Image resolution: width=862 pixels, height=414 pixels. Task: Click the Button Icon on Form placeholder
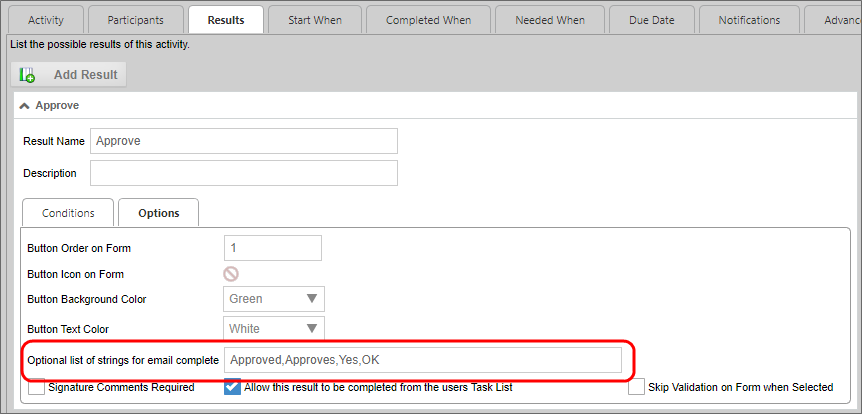point(231,273)
